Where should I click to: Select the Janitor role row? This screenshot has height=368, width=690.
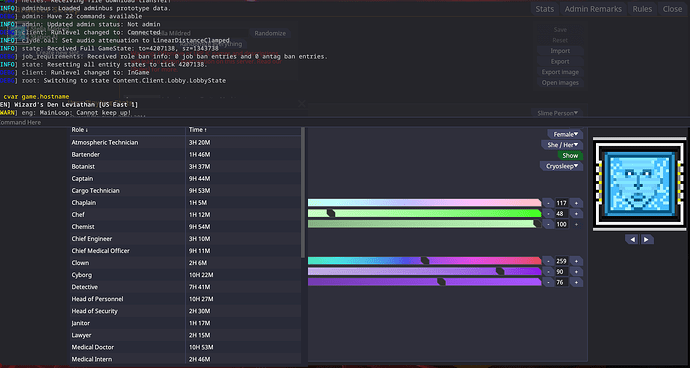(x=185, y=323)
